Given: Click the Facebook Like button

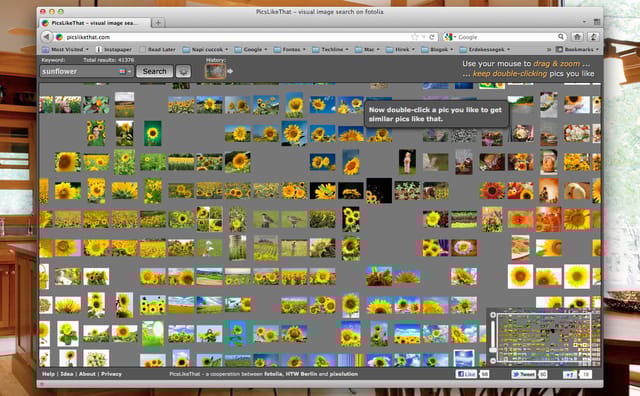Looking at the screenshot, I should click(466, 374).
